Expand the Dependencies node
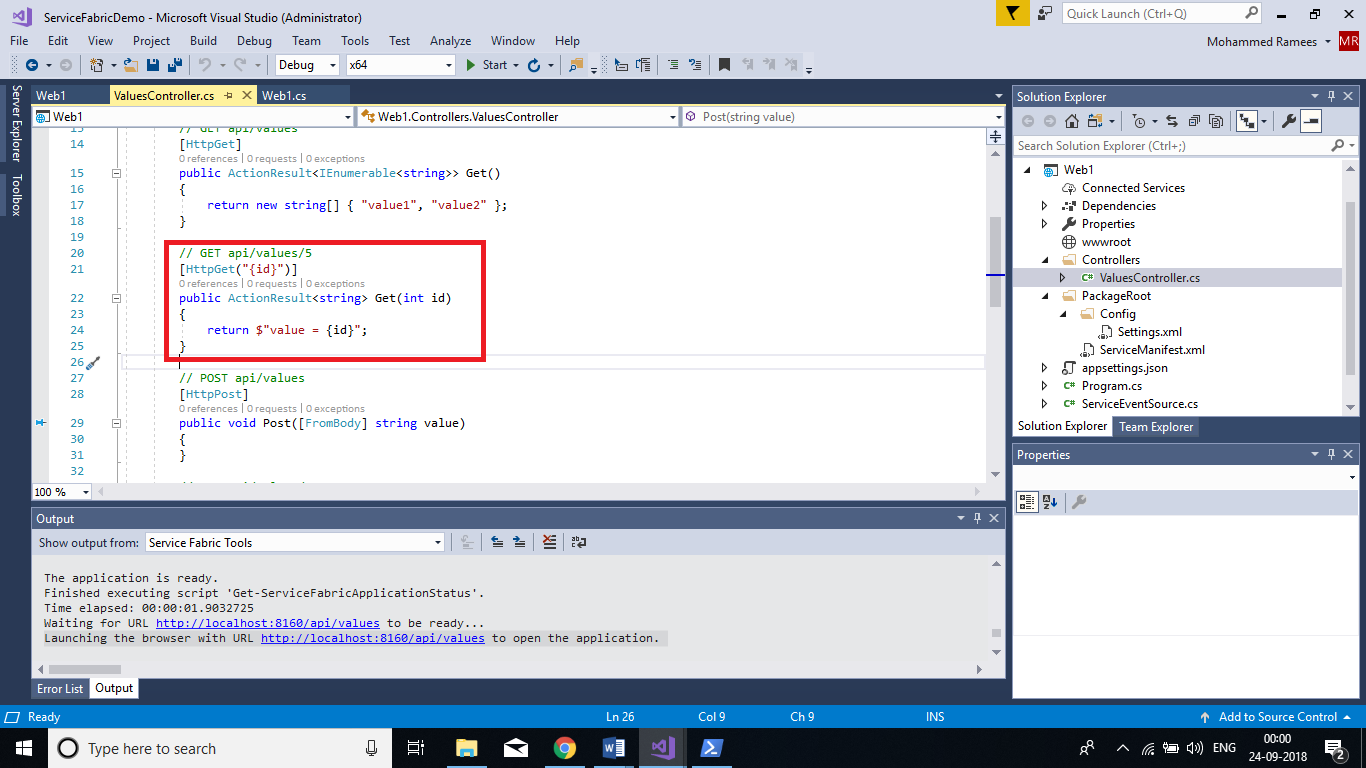Image resolution: width=1366 pixels, height=768 pixels. [x=1045, y=206]
